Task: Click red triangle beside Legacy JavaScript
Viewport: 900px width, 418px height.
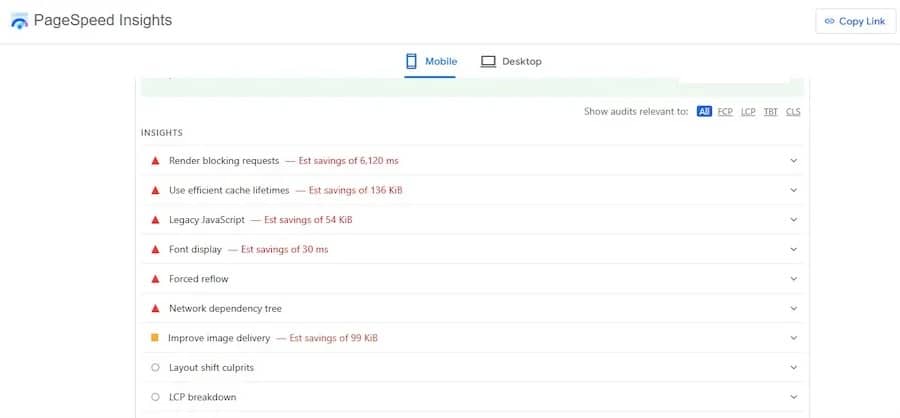Action: click(155, 220)
